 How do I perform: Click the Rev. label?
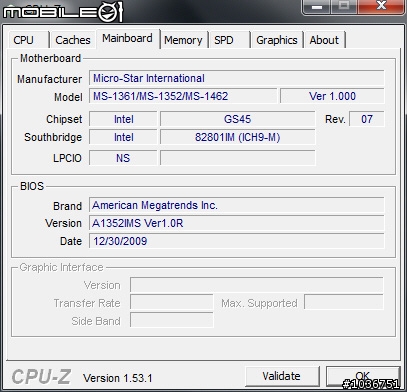[x=335, y=119]
